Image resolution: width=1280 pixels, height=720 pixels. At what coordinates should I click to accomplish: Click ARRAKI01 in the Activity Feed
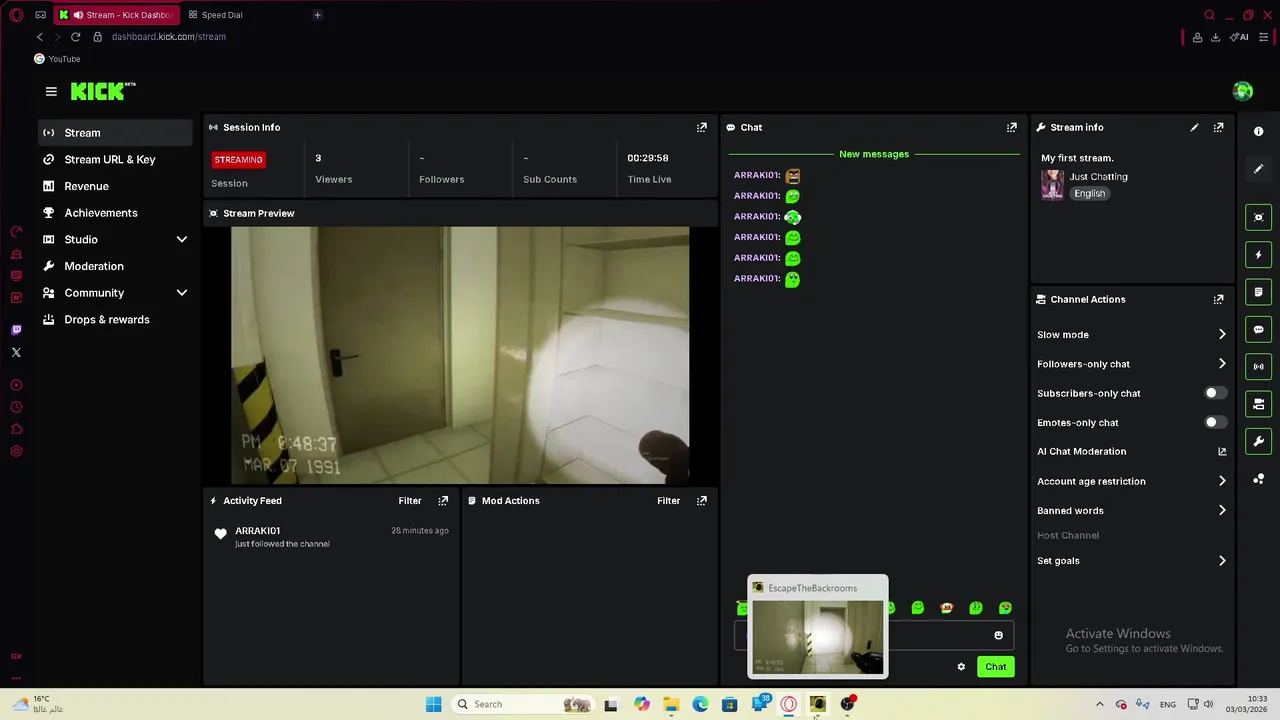(x=258, y=531)
